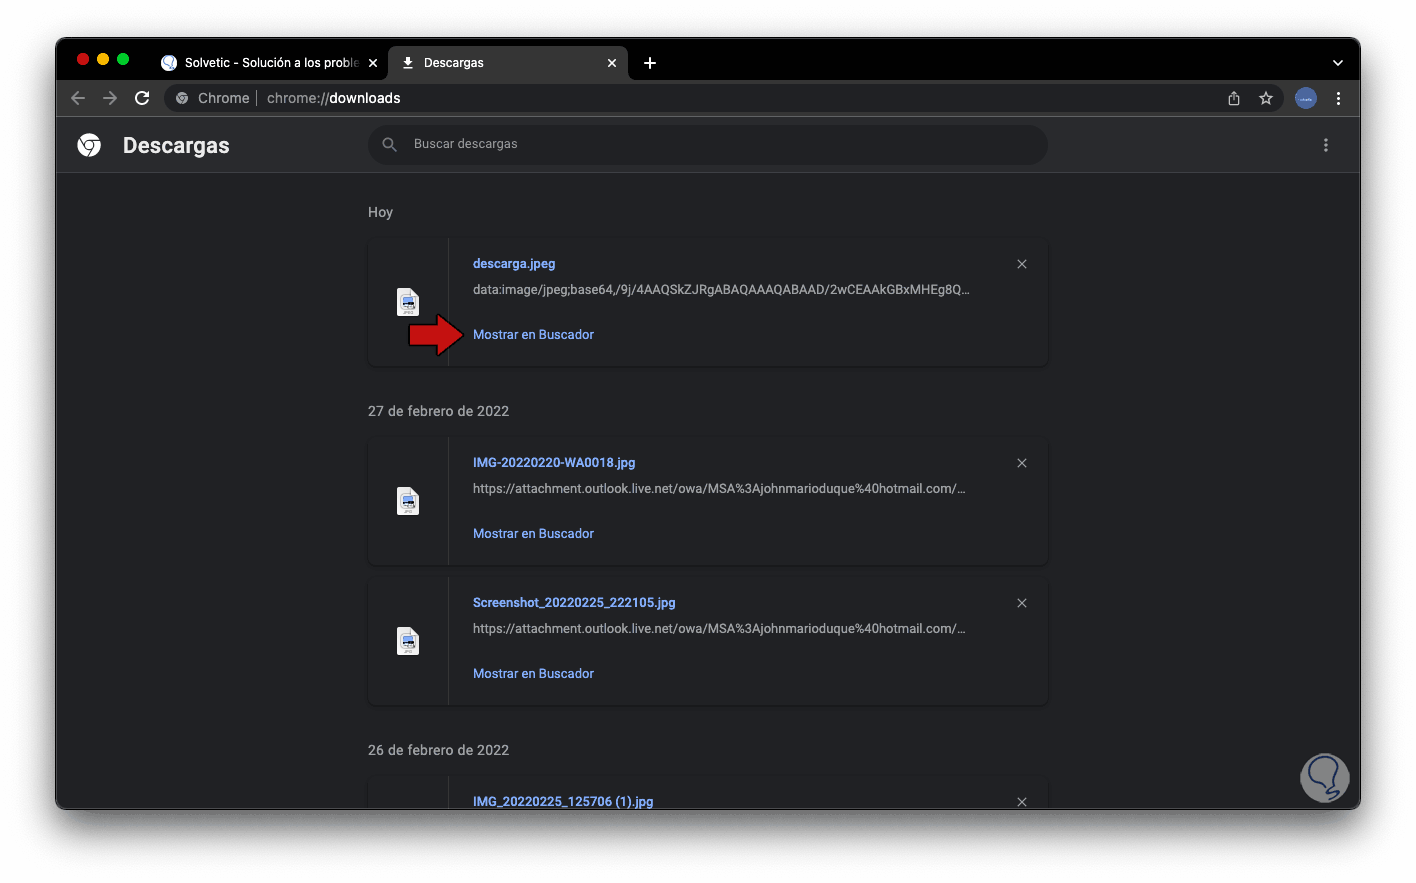Open the descarga.jpeg file link
The image size is (1416, 883).
click(x=514, y=264)
